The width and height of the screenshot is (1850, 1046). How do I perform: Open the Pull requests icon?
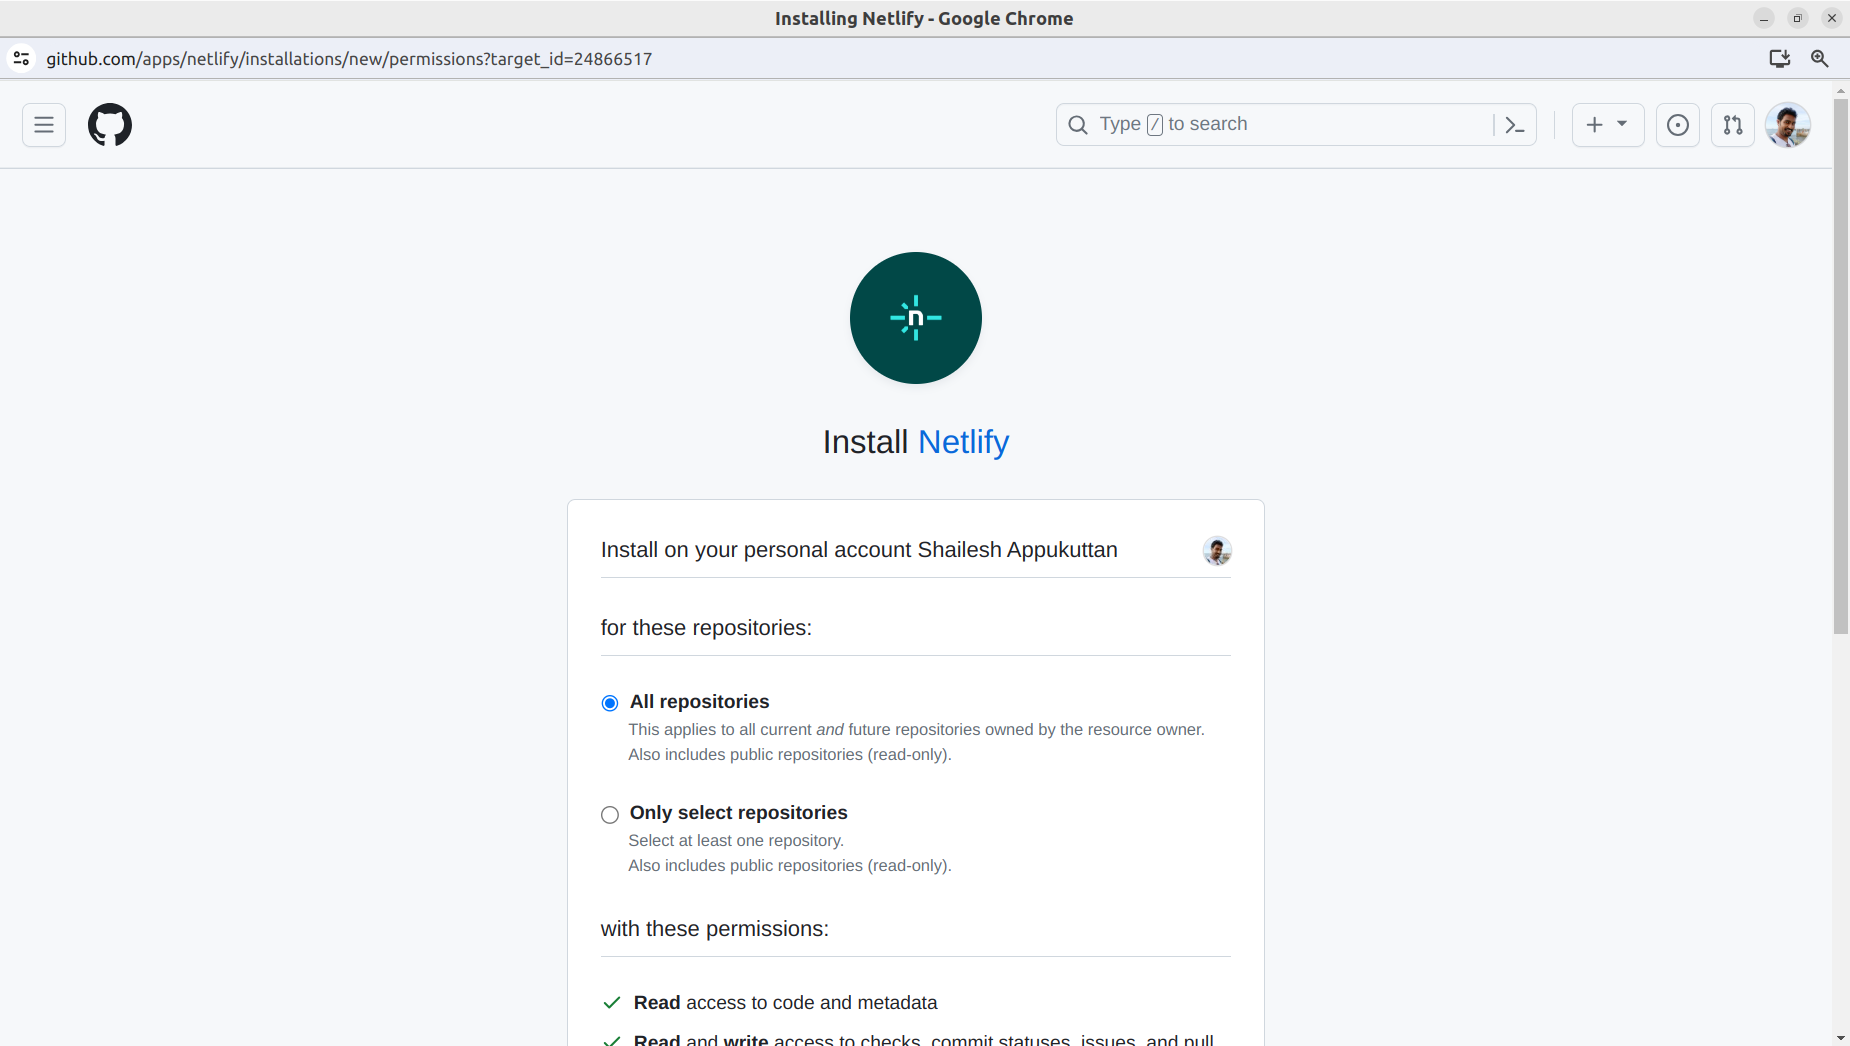(x=1733, y=124)
